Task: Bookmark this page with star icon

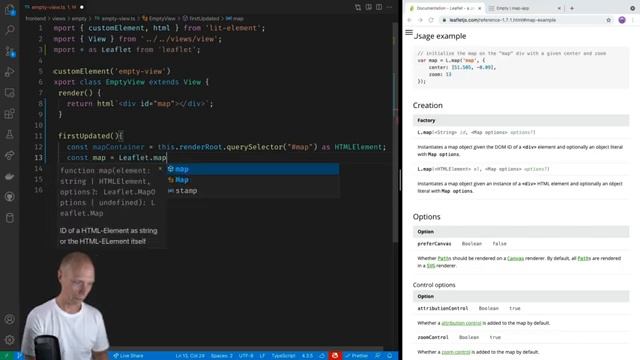Action: (609, 20)
